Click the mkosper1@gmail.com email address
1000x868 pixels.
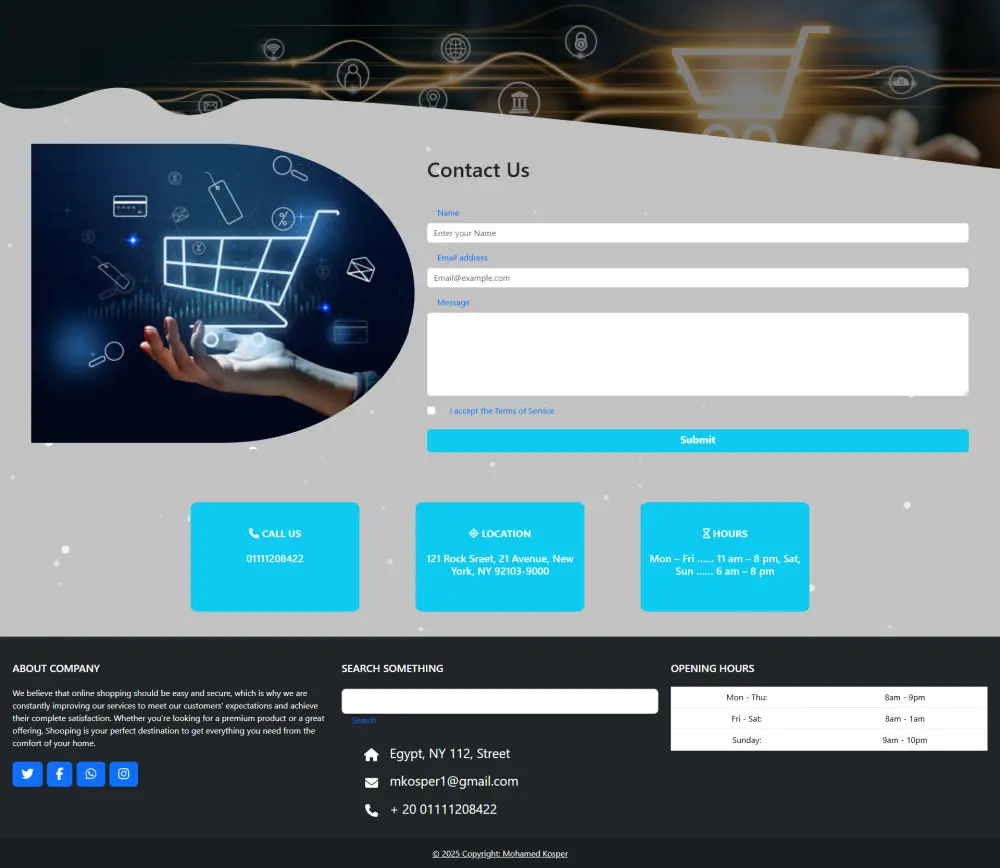point(452,781)
